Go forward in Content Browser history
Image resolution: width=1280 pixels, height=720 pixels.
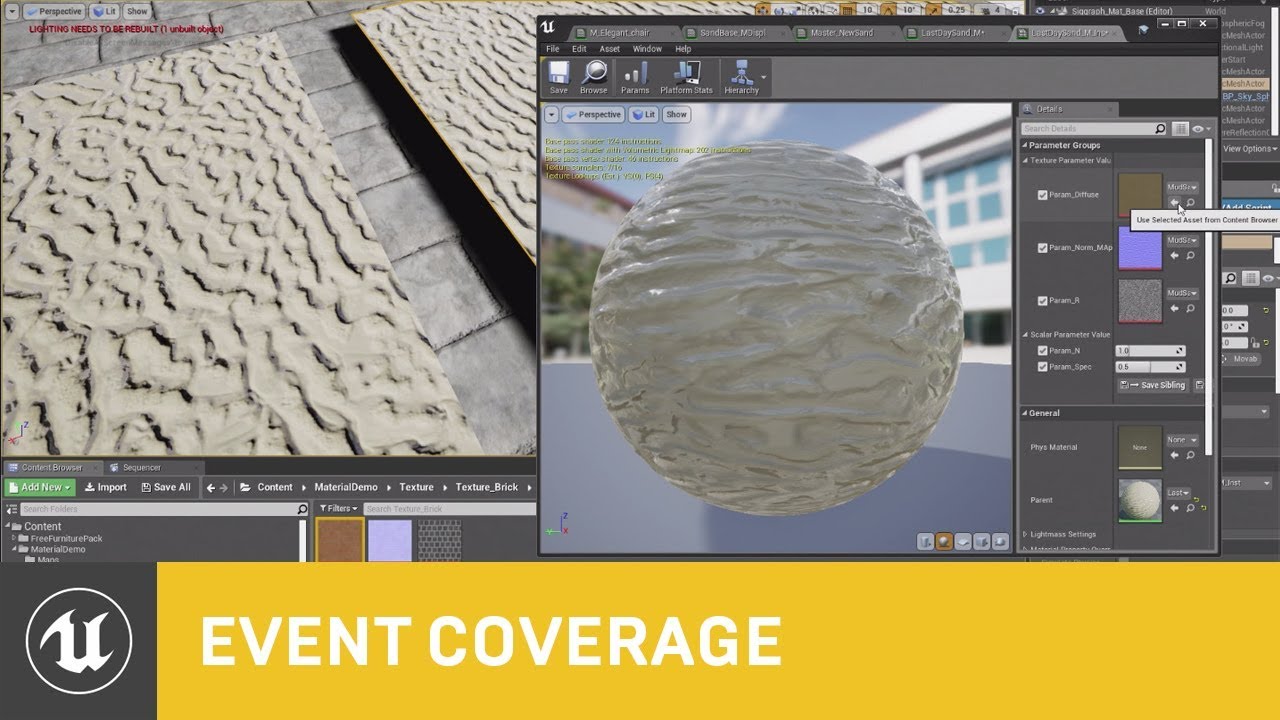coord(224,488)
